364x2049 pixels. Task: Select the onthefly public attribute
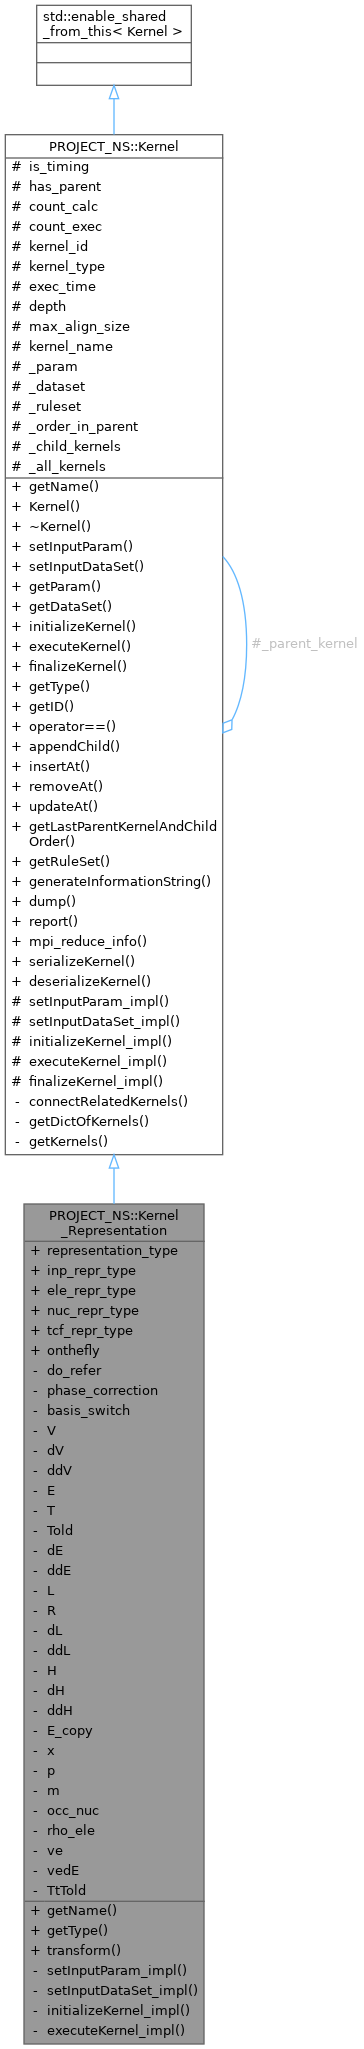click(72, 1350)
